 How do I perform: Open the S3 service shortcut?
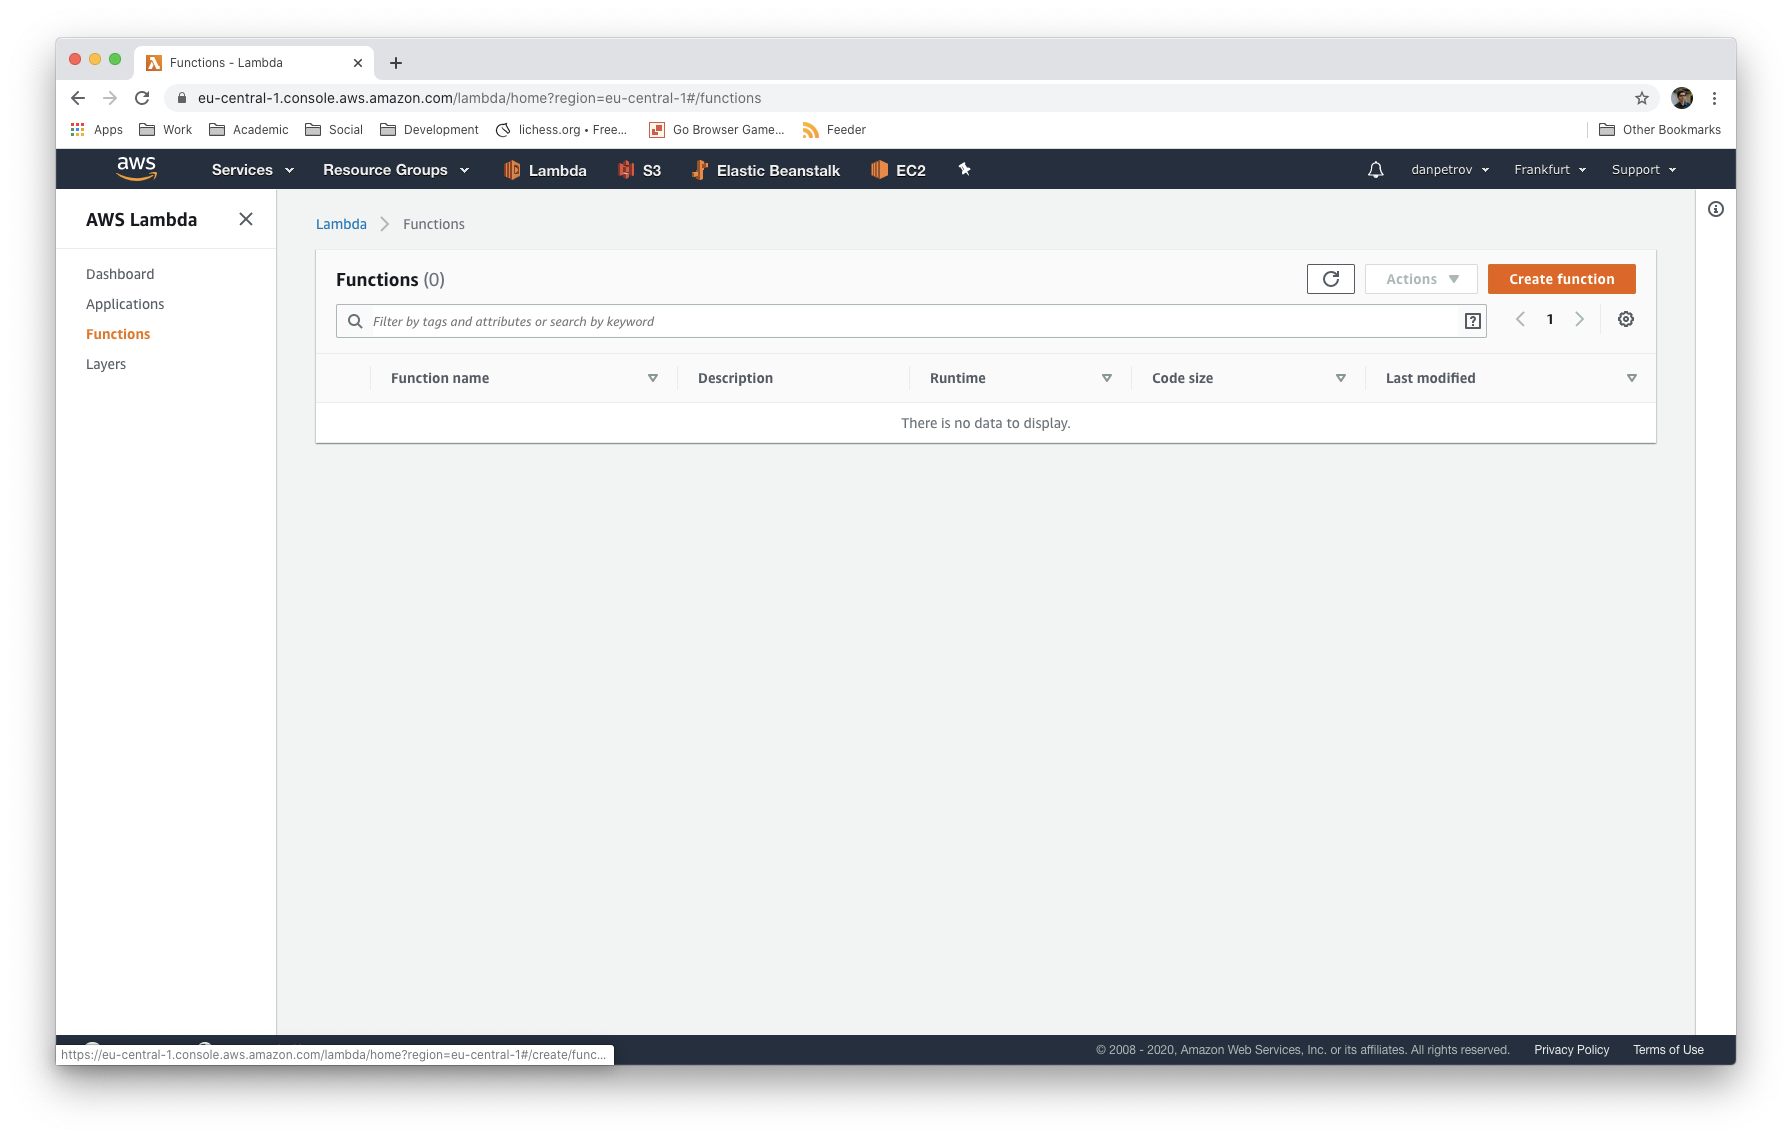639,169
